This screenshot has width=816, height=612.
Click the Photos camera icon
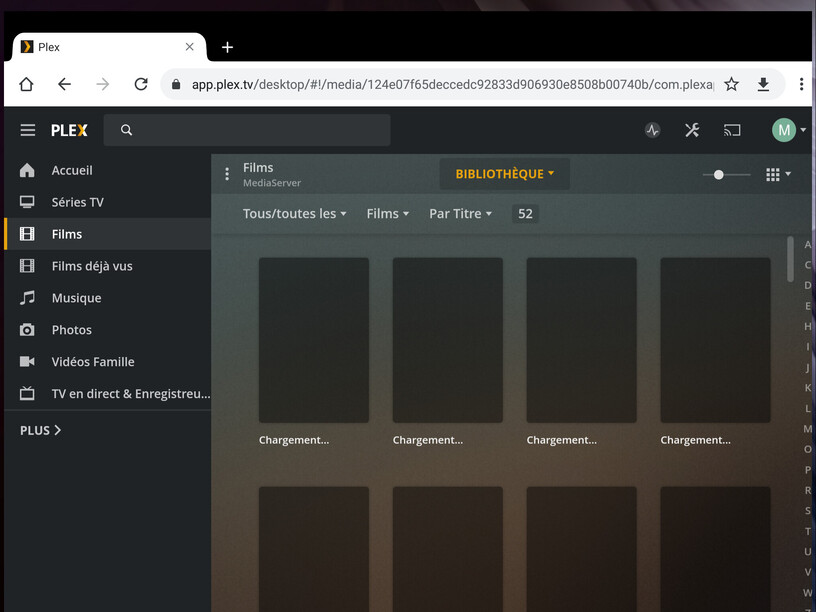(x=27, y=330)
